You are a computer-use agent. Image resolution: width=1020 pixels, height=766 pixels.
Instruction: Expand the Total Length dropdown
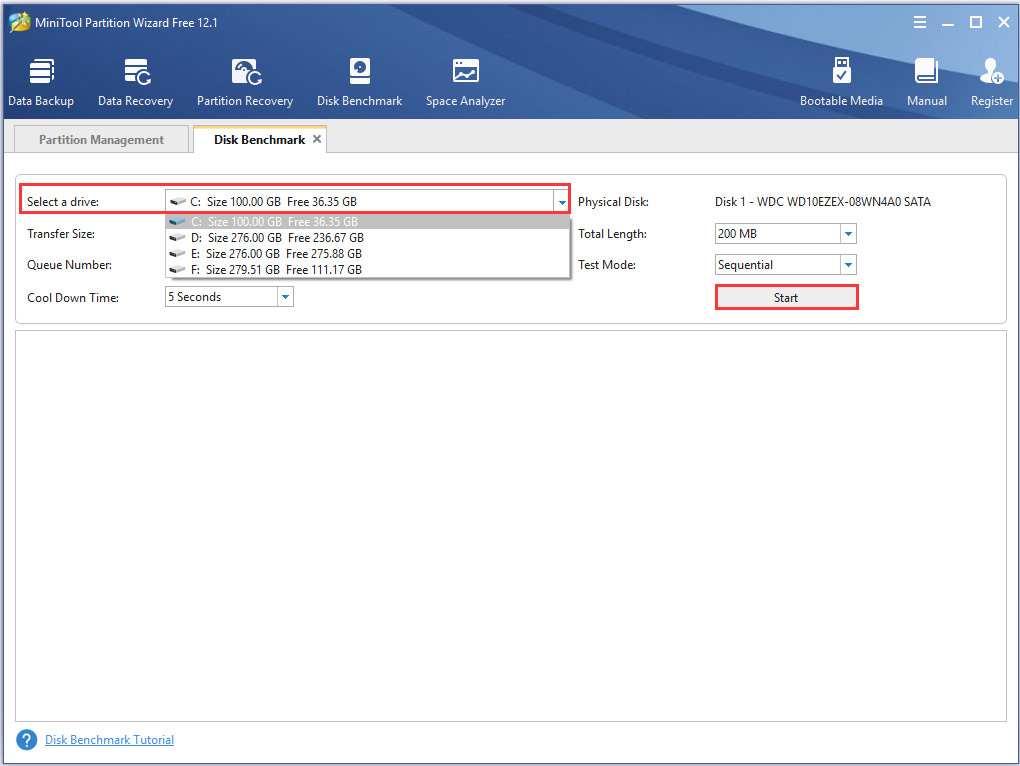[848, 234]
